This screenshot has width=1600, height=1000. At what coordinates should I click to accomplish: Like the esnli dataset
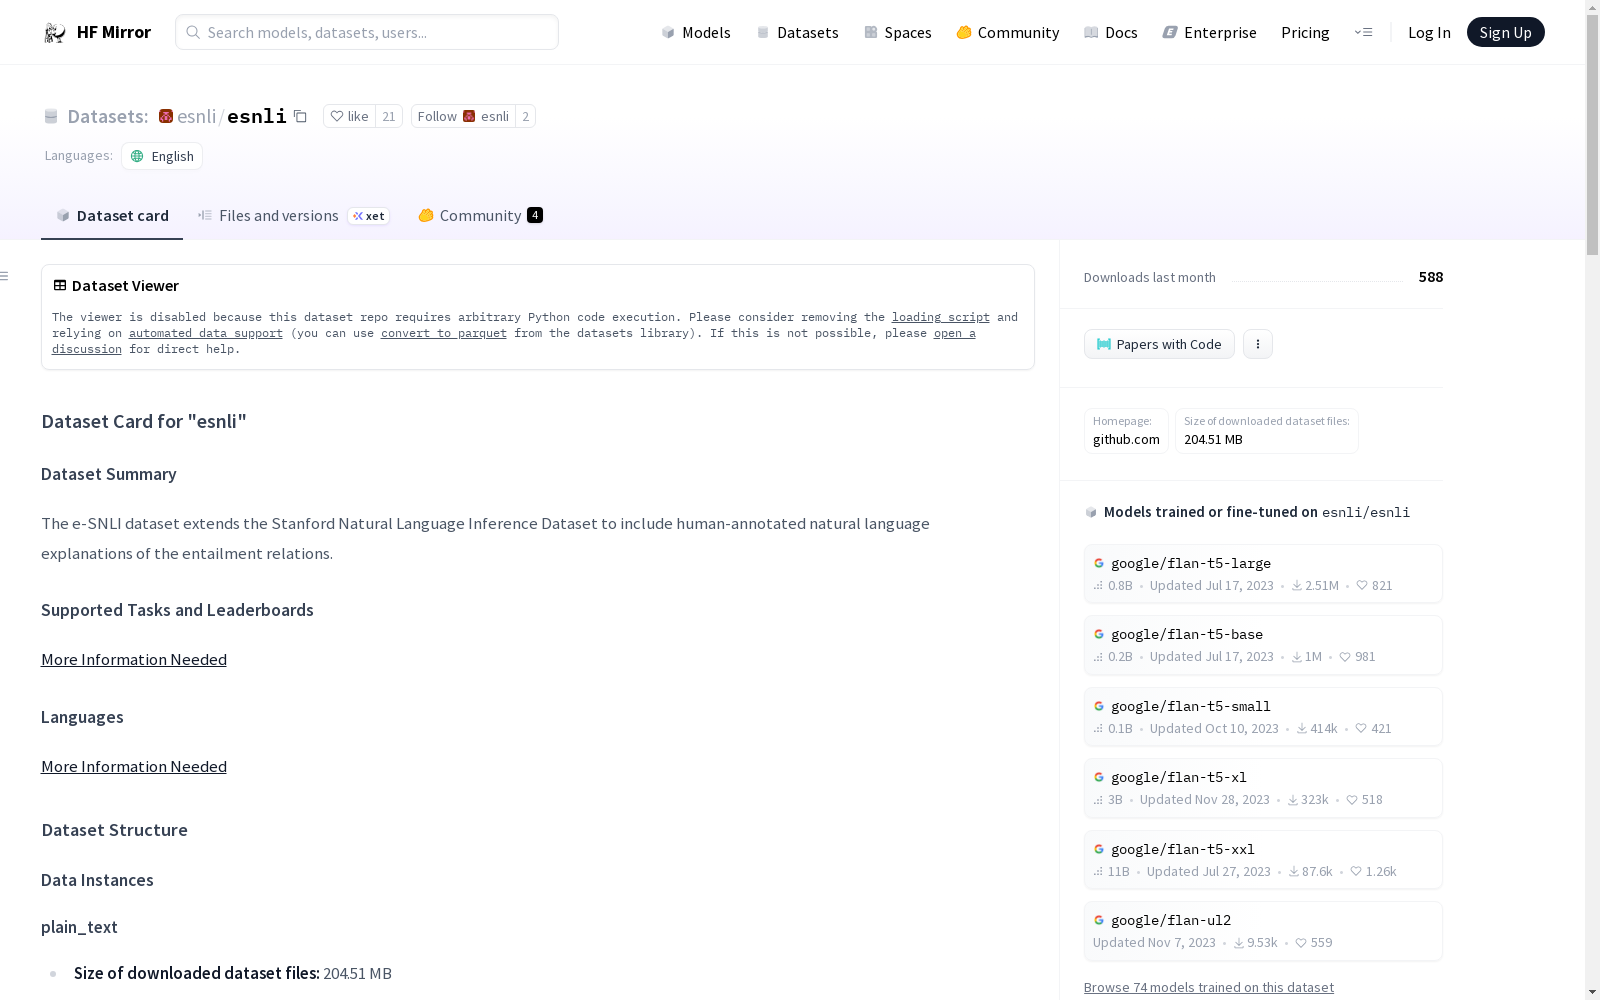coord(350,116)
